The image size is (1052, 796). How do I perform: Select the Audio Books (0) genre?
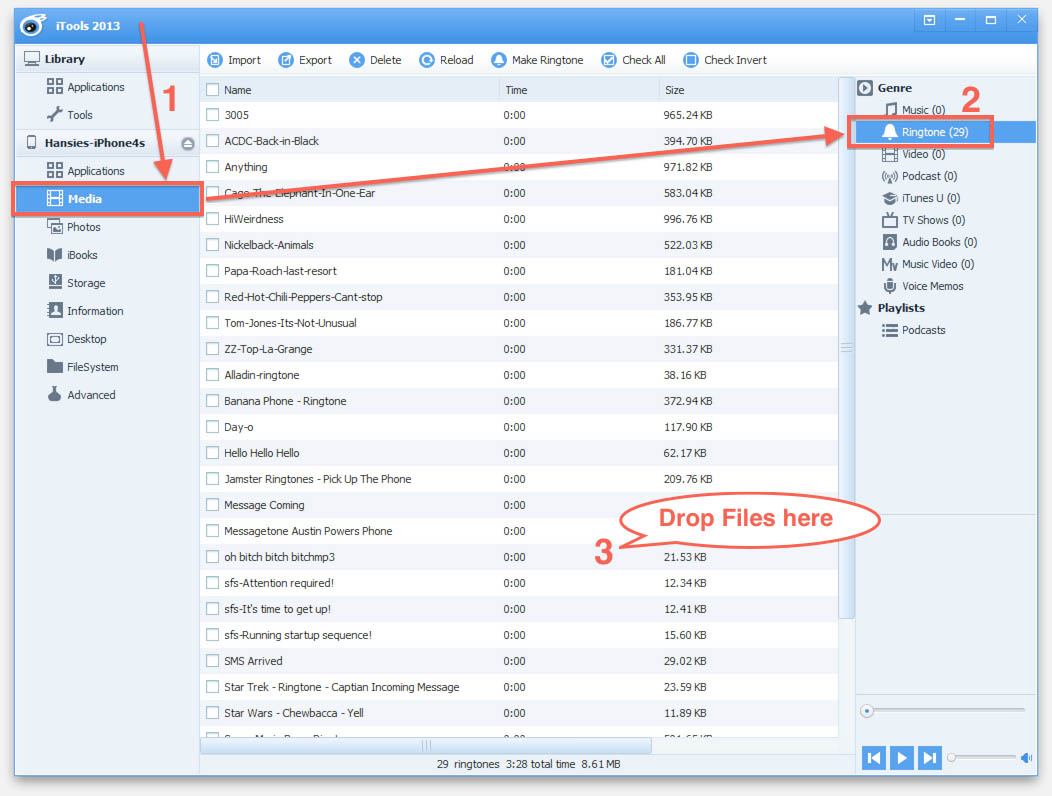tap(929, 242)
